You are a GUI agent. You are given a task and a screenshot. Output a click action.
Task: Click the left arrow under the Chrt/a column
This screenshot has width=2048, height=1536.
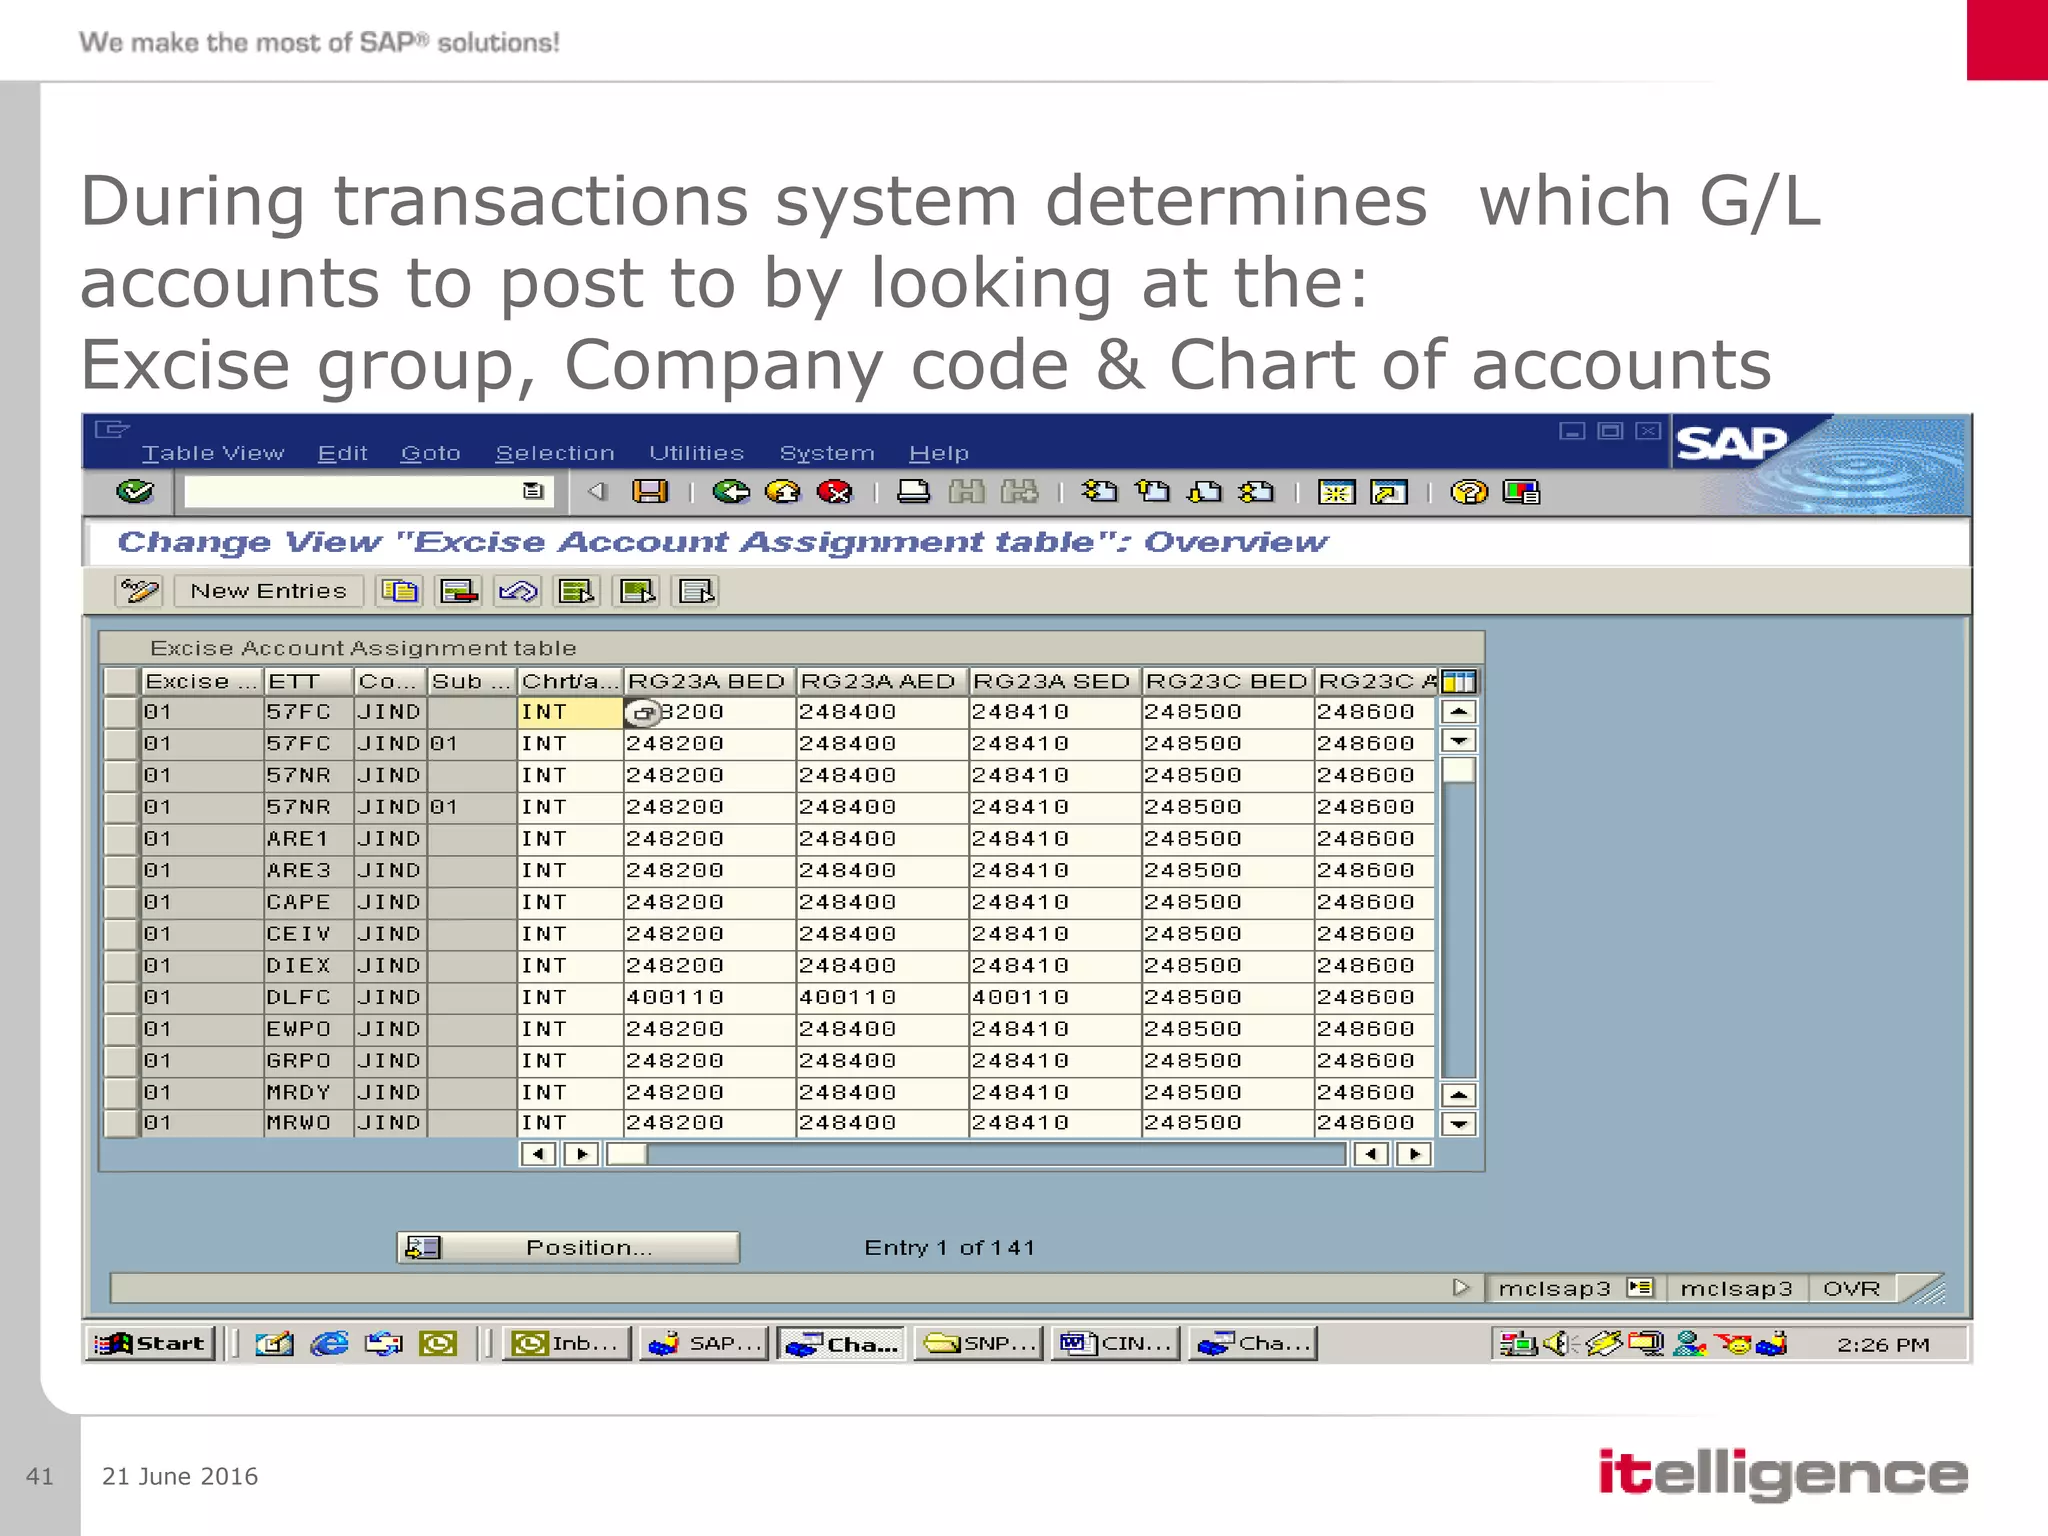click(538, 1154)
